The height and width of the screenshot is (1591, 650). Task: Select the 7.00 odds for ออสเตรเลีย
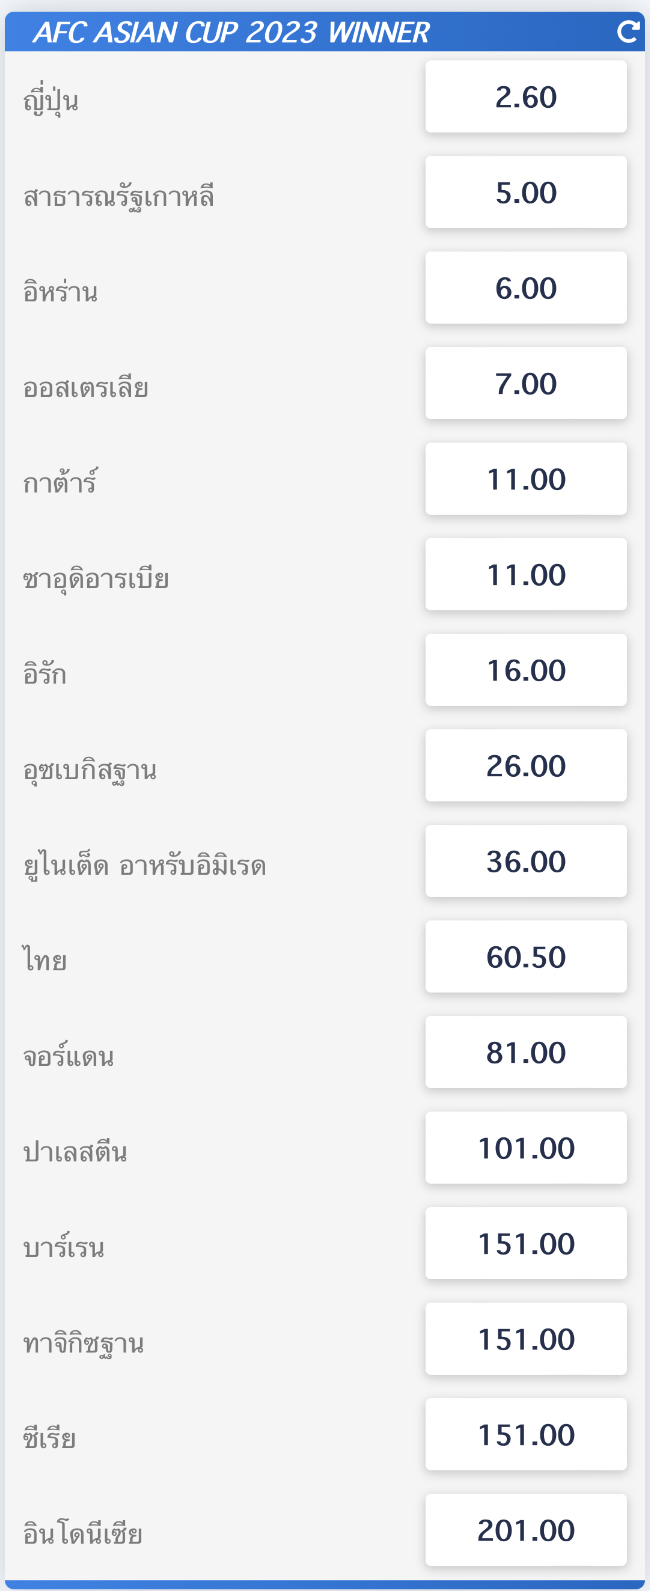[526, 383]
